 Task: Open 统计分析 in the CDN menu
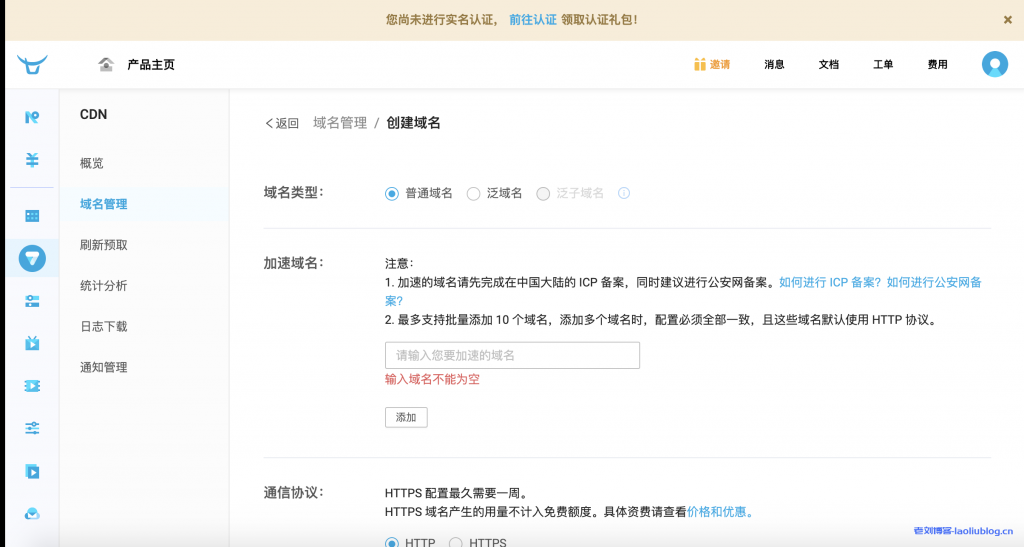(104, 286)
